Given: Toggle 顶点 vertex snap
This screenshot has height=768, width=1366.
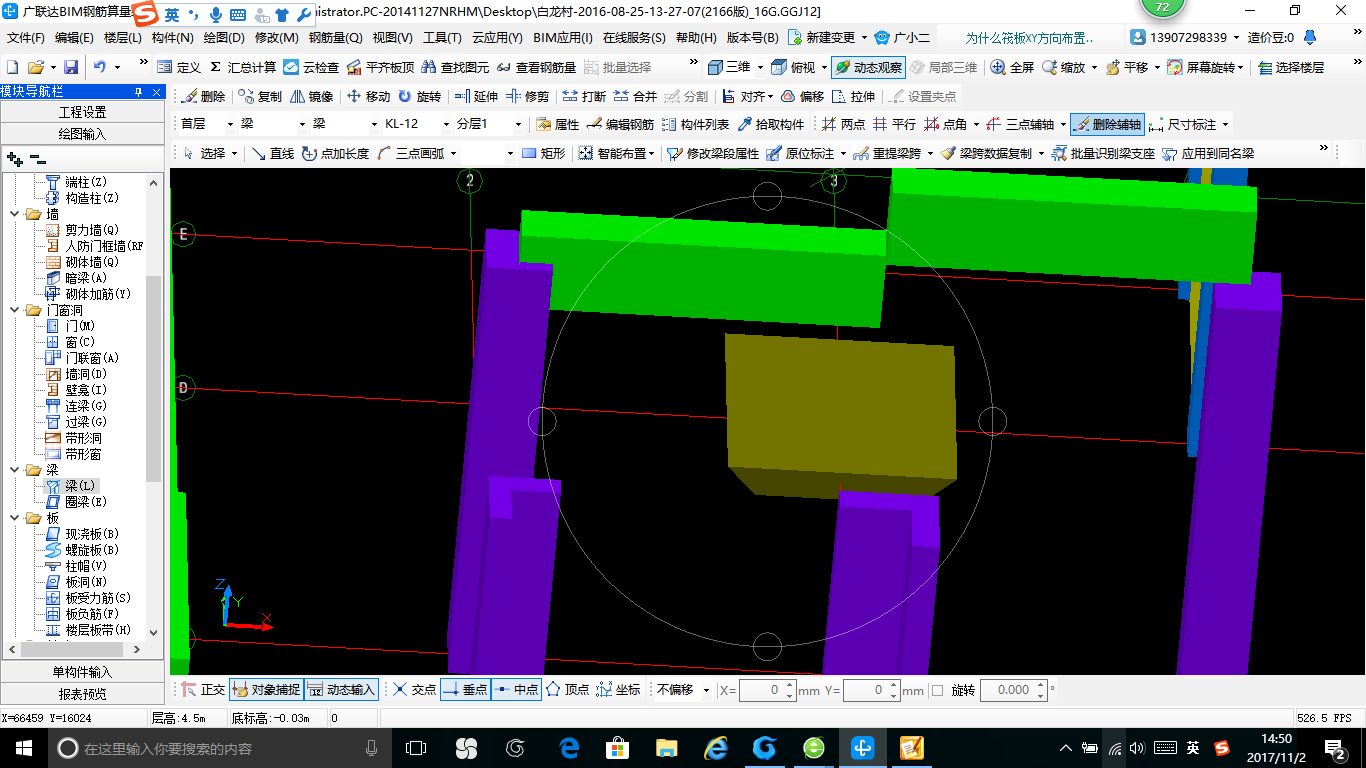Looking at the screenshot, I should [567, 690].
